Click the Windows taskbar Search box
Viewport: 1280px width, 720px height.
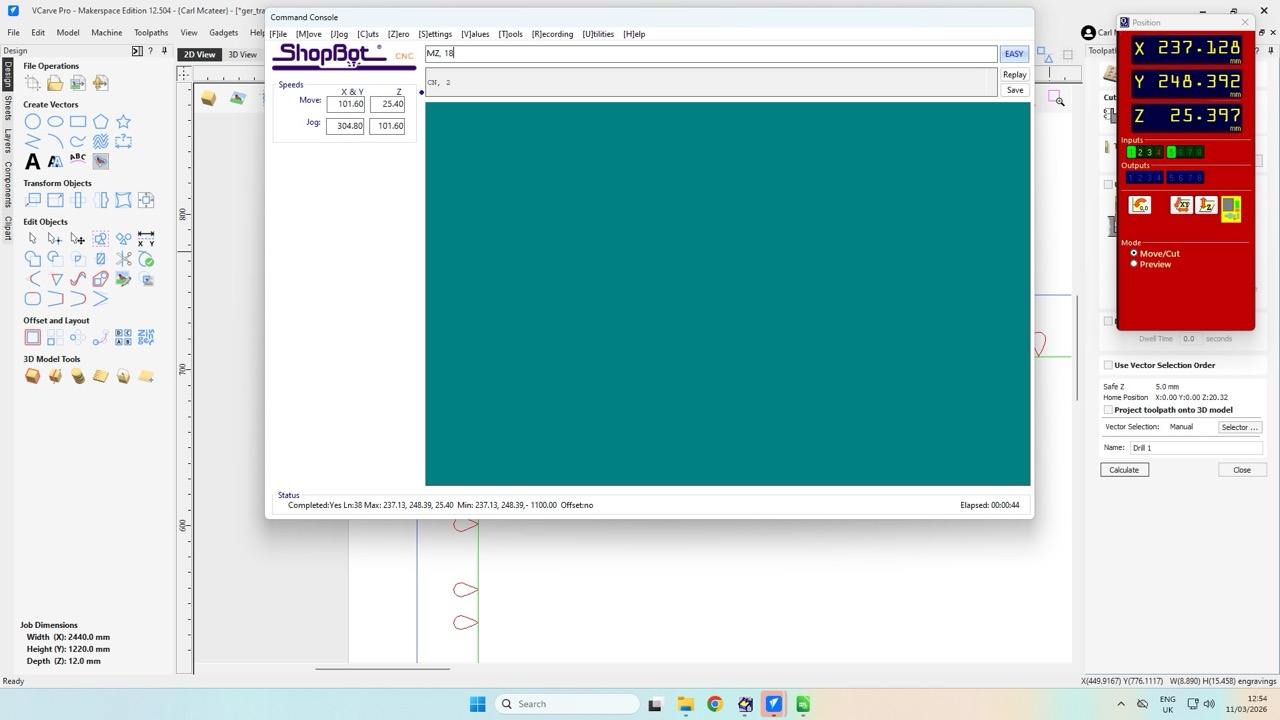tap(567, 704)
